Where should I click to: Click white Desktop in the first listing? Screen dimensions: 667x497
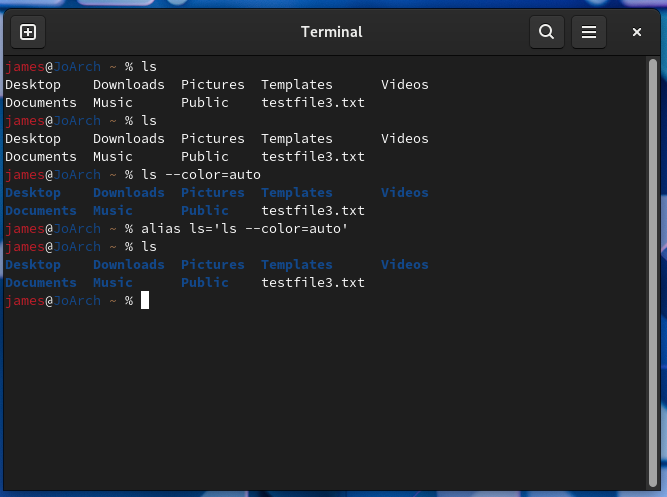[33, 85]
